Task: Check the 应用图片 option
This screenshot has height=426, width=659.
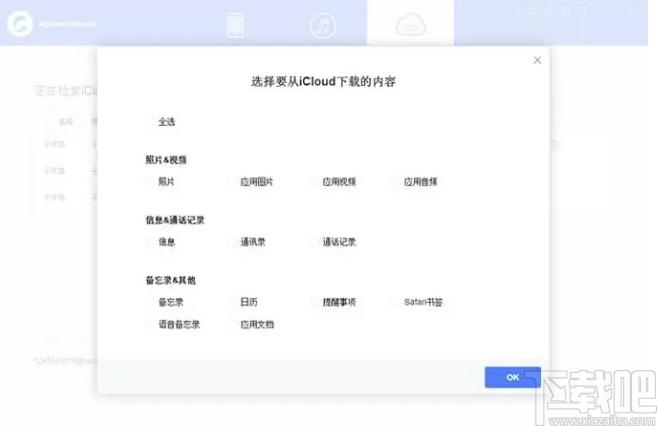Action: pyautogui.click(x=232, y=182)
